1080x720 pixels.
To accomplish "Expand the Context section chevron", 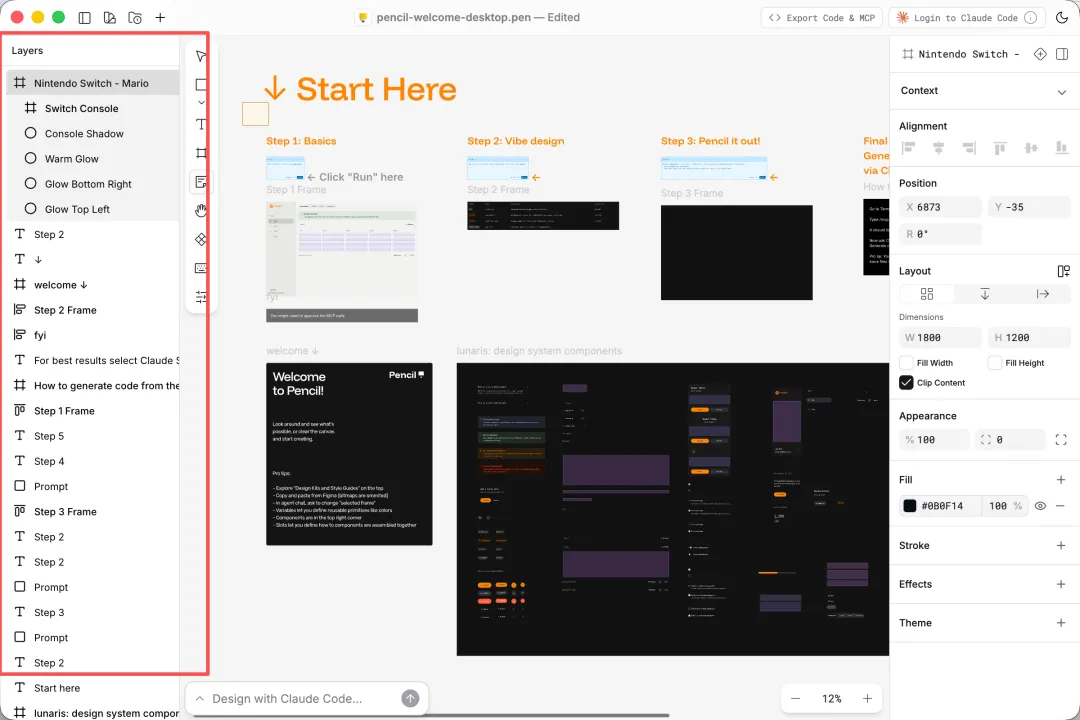I will coord(1061,92).
